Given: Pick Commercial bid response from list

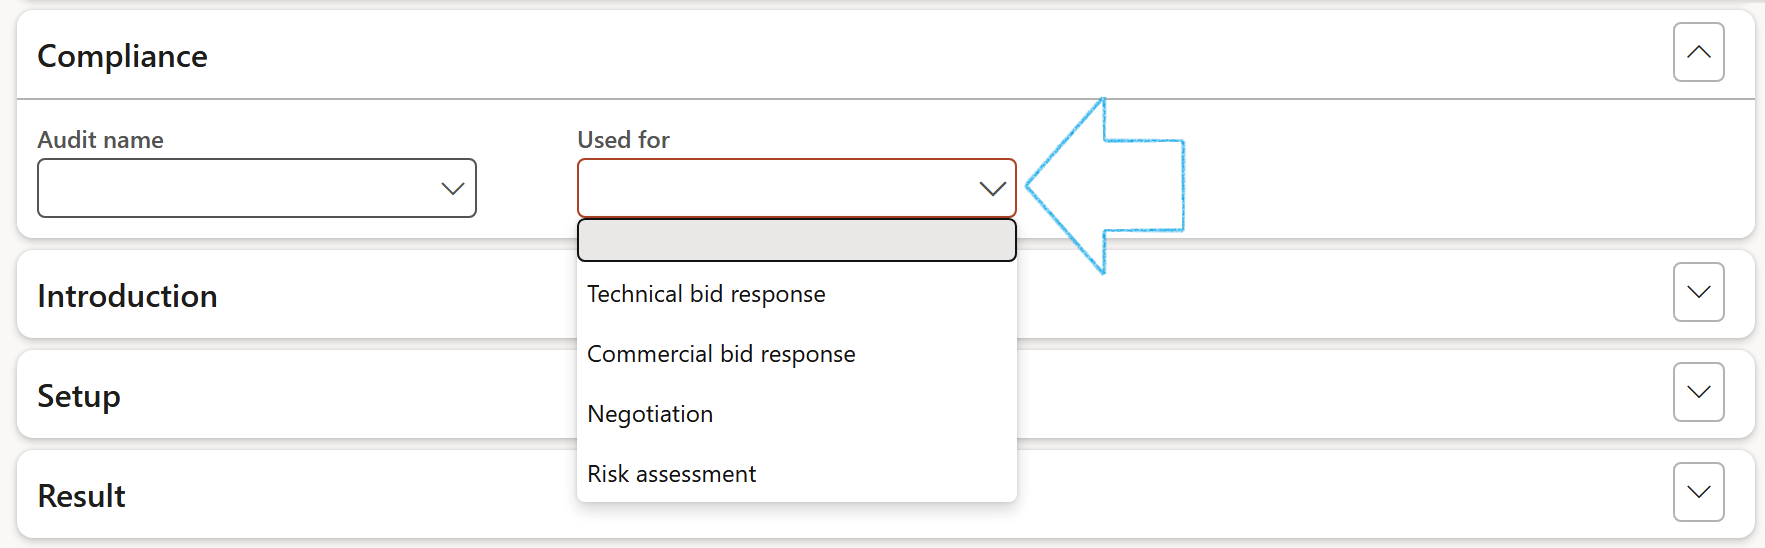Looking at the screenshot, I should (x=721, y=354).
